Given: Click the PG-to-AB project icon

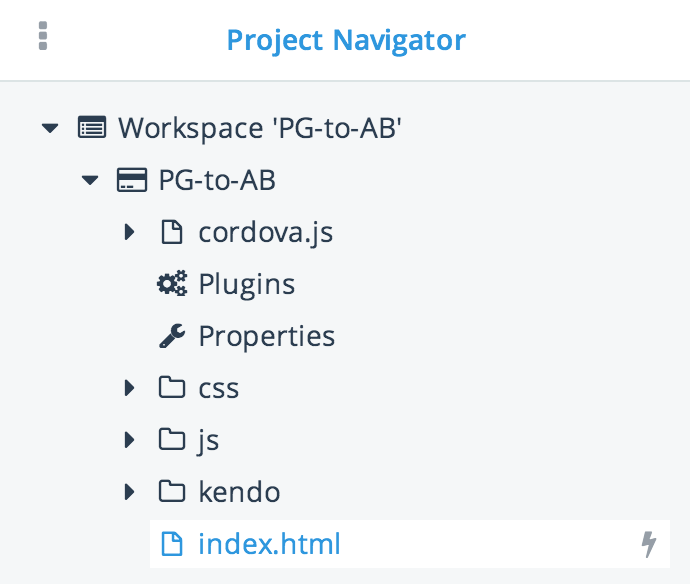Looking at the screenshot, I should point(132,180).
